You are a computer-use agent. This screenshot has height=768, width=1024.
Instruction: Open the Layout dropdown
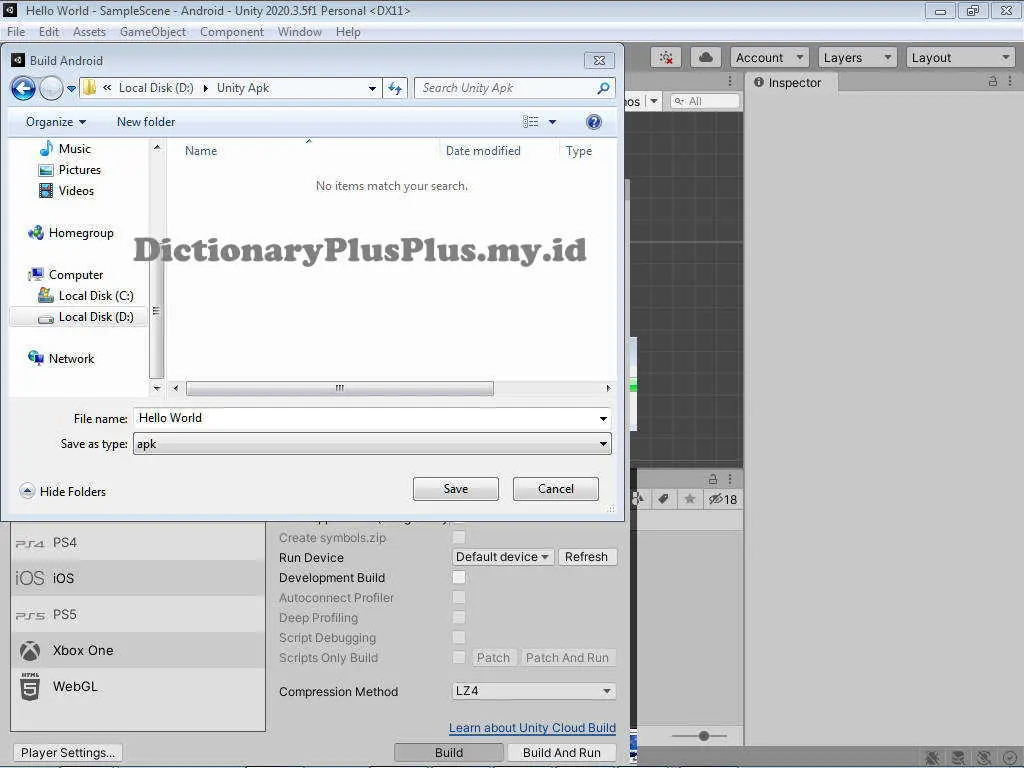pos(960,57)
